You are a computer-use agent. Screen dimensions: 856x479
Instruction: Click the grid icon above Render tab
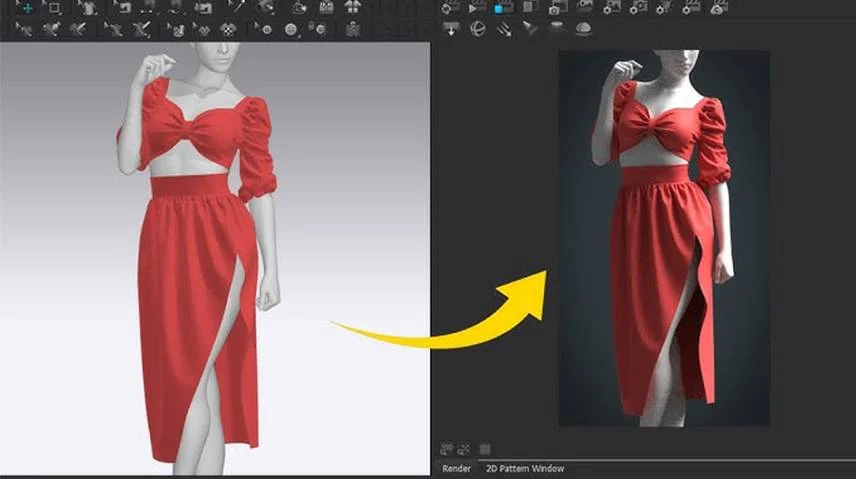click(x=484, y=450)
